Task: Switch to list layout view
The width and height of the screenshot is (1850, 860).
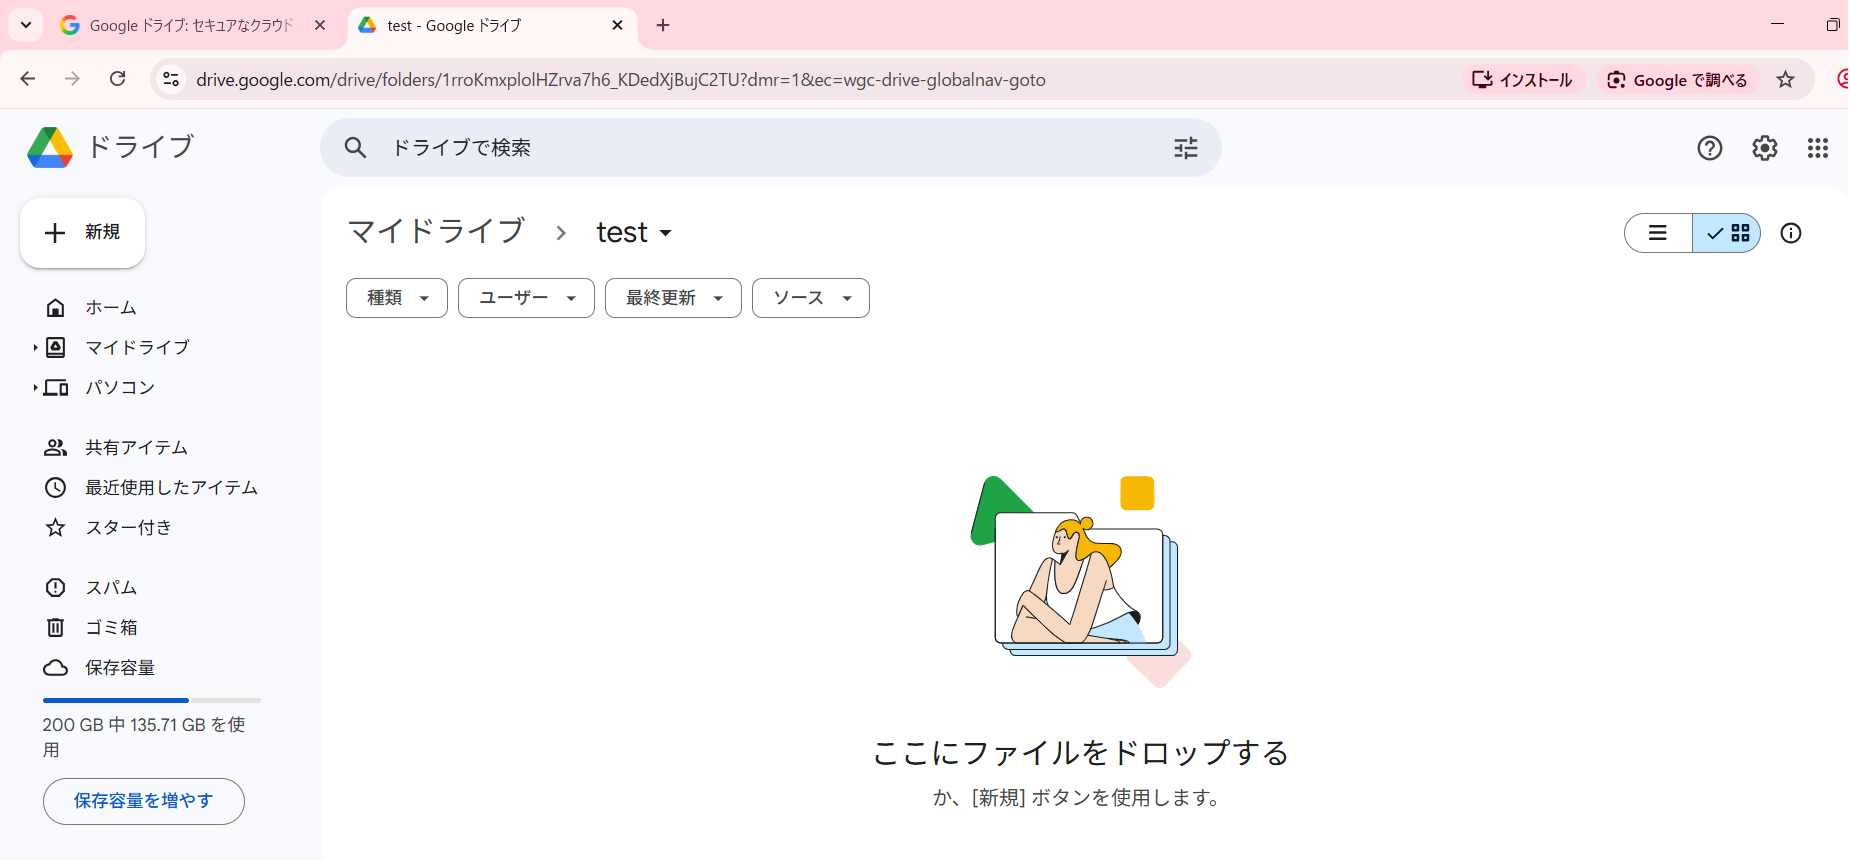Action: click(1658, 233)
